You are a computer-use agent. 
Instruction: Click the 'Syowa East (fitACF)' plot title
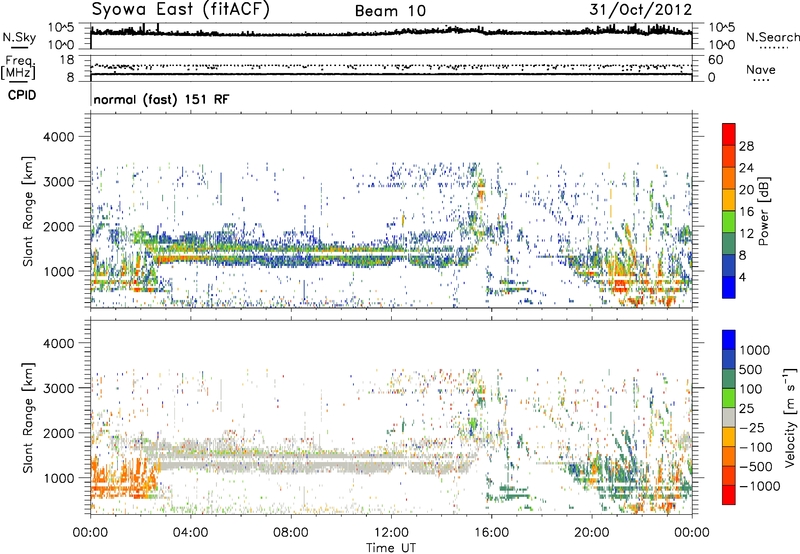pos(180,10)
